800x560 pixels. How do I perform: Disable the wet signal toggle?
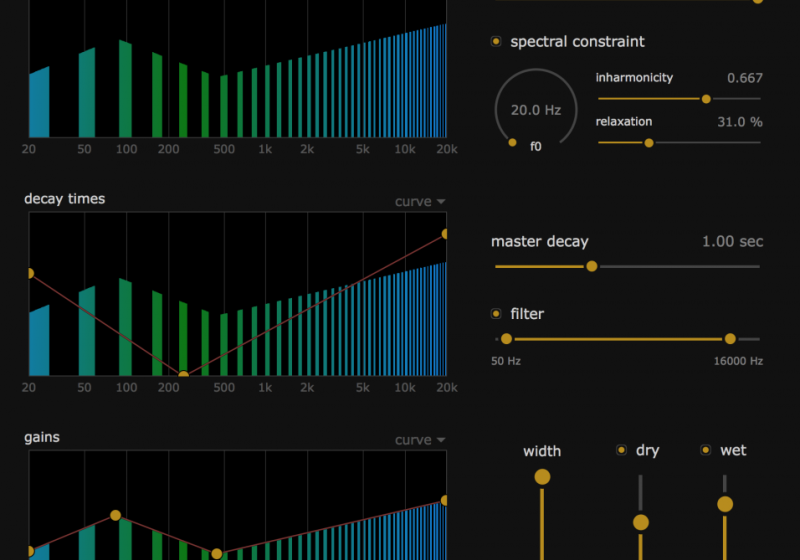pos(706,450)
